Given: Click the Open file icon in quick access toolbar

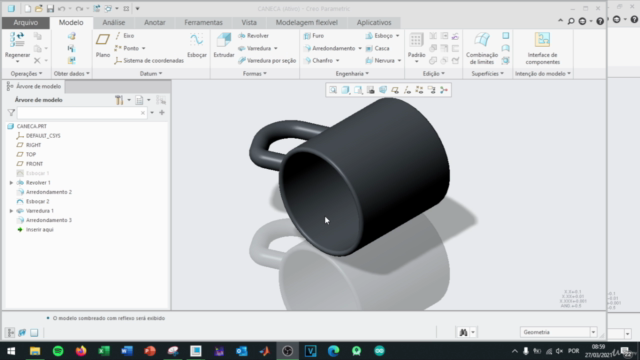Looking at the screenshot, I should 39,9.
